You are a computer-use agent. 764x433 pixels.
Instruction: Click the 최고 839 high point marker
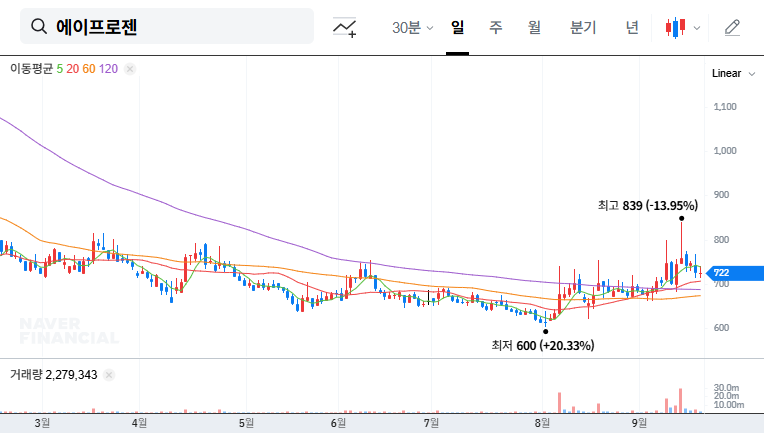click(x=681, y=218)
